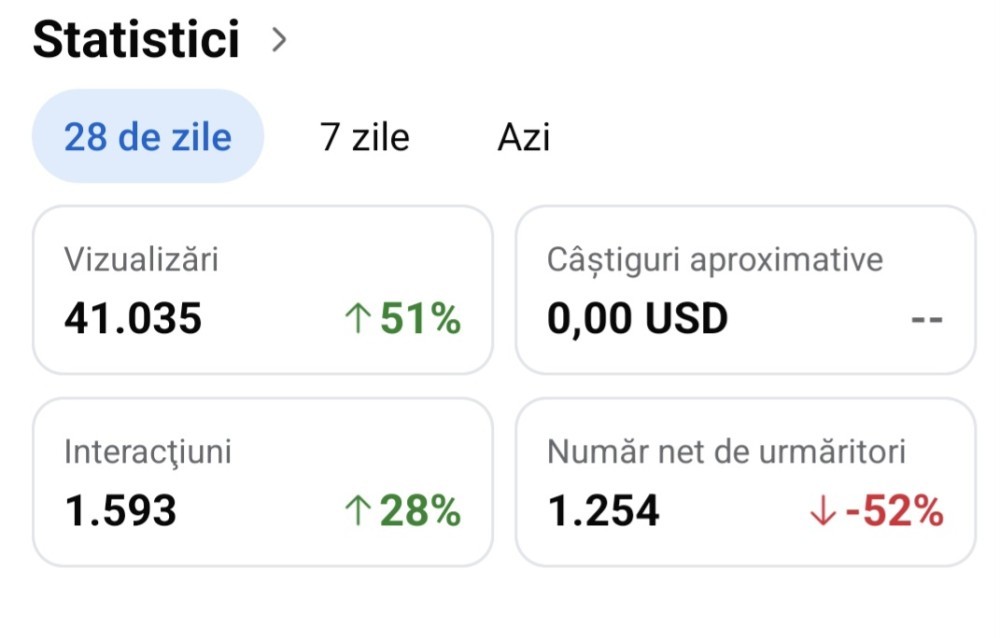Screen dimensions: 1000x638
Task: Click the 51% views growth figure
Action: coord(420,320)
